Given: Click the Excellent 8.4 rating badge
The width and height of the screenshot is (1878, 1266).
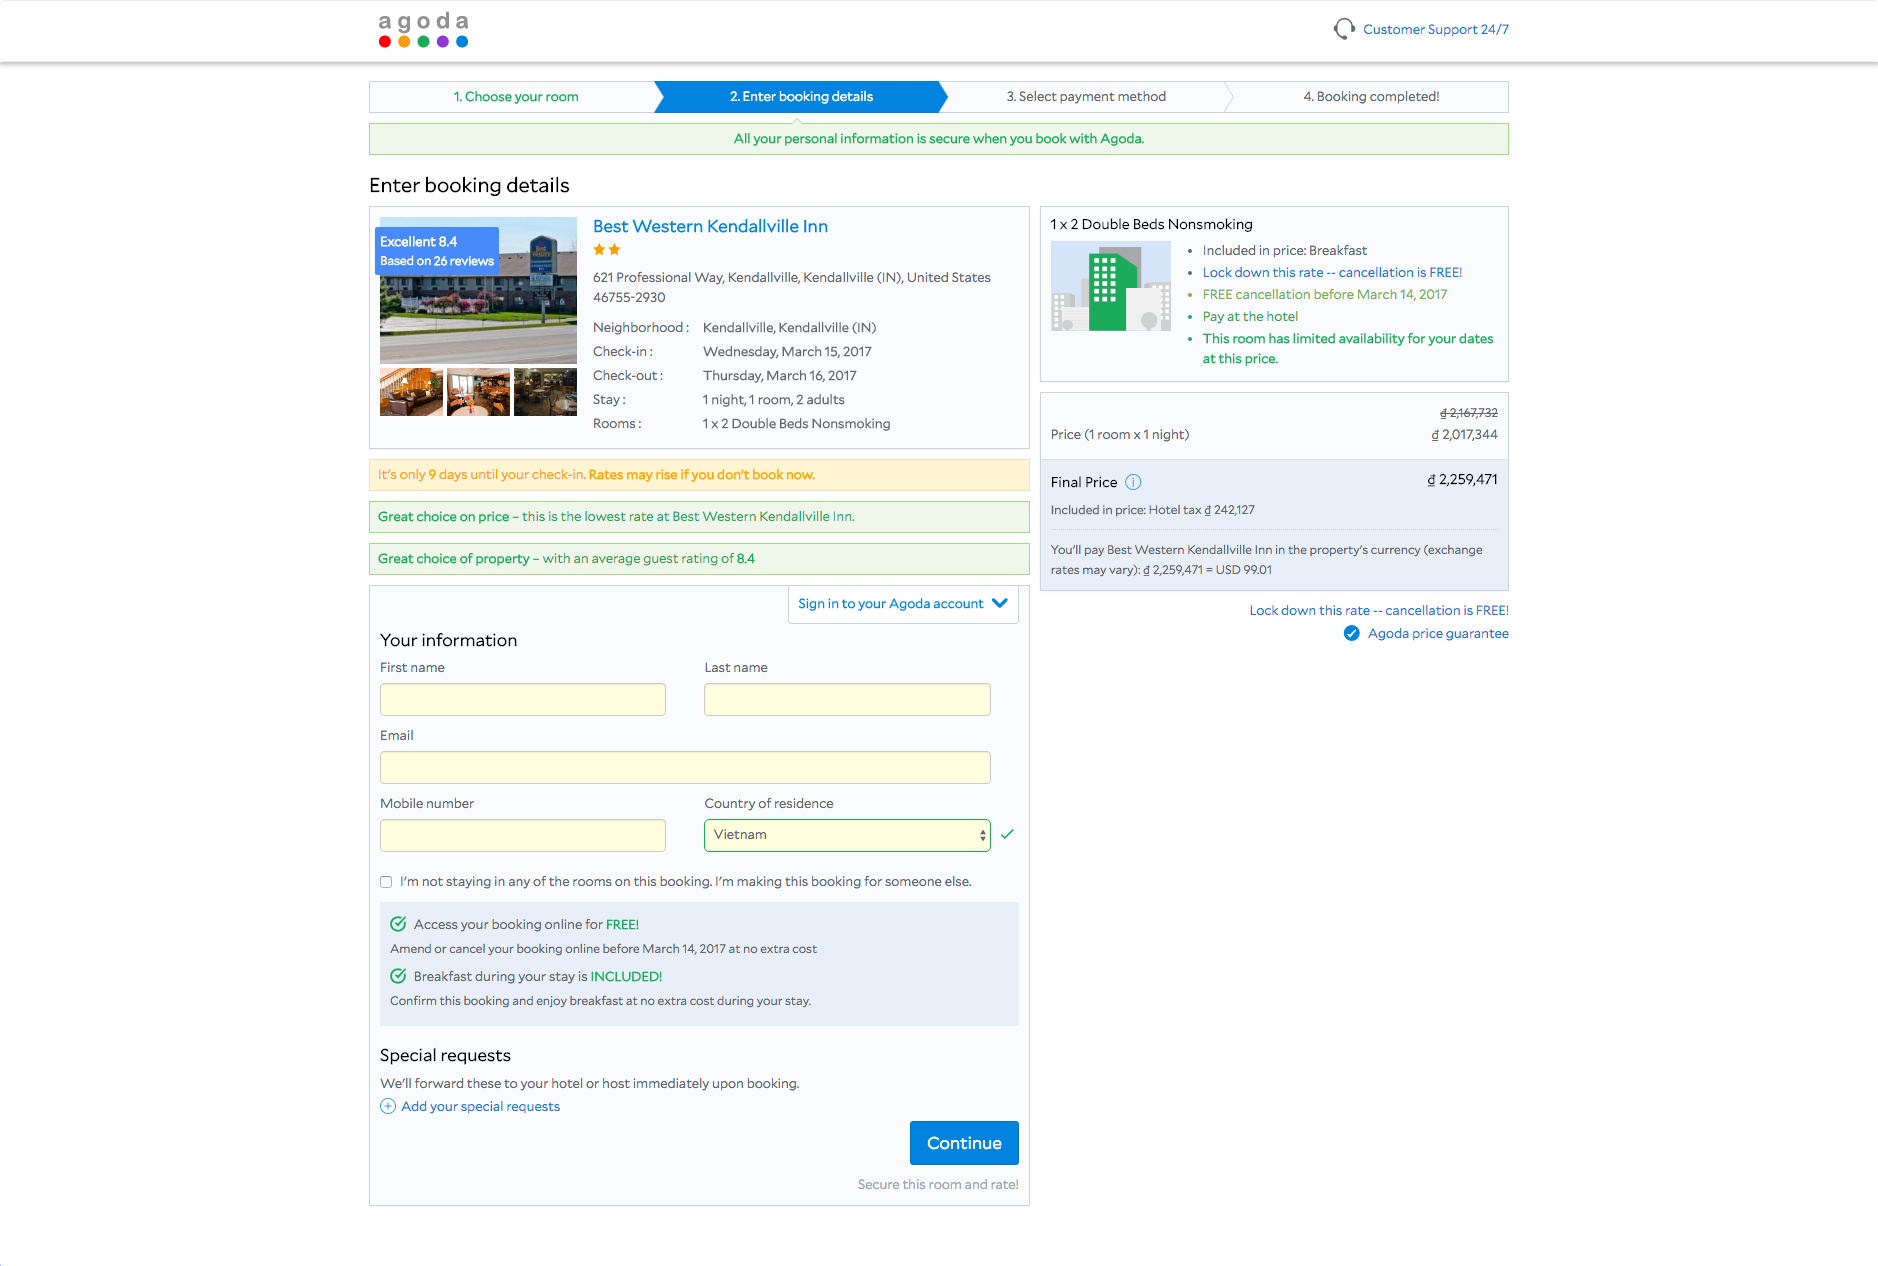Looking at the screenshot, I should point(437,251).
